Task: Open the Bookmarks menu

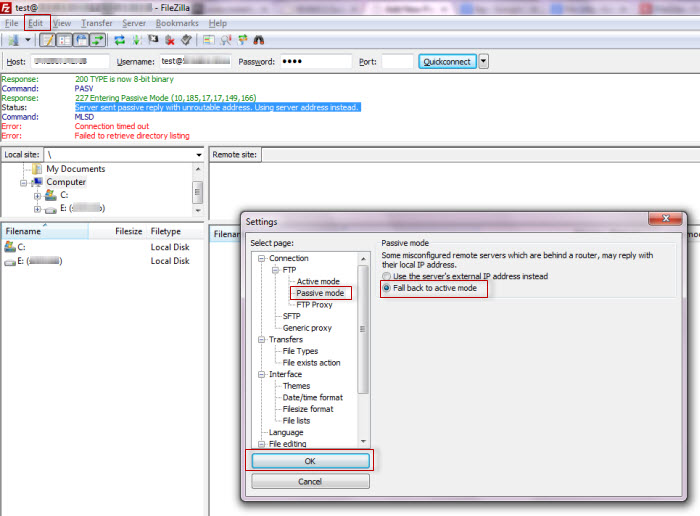Action: tap(177, 23)
